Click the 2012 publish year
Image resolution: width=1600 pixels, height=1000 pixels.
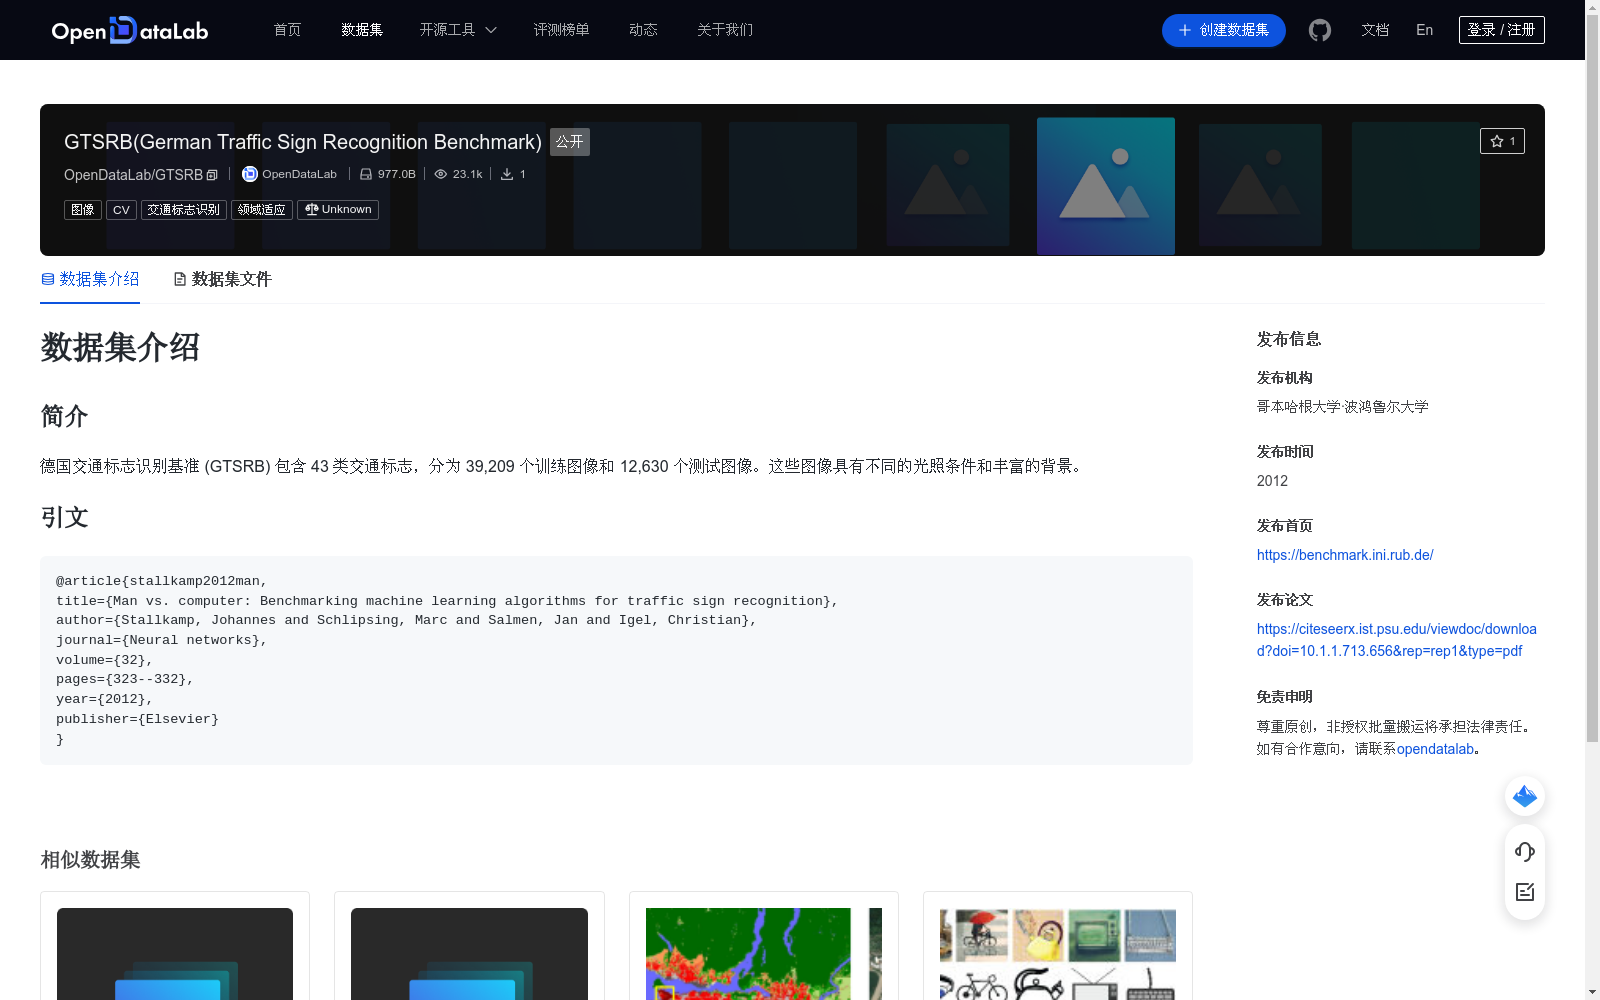pyautogui.click(x=1272, y=481)
